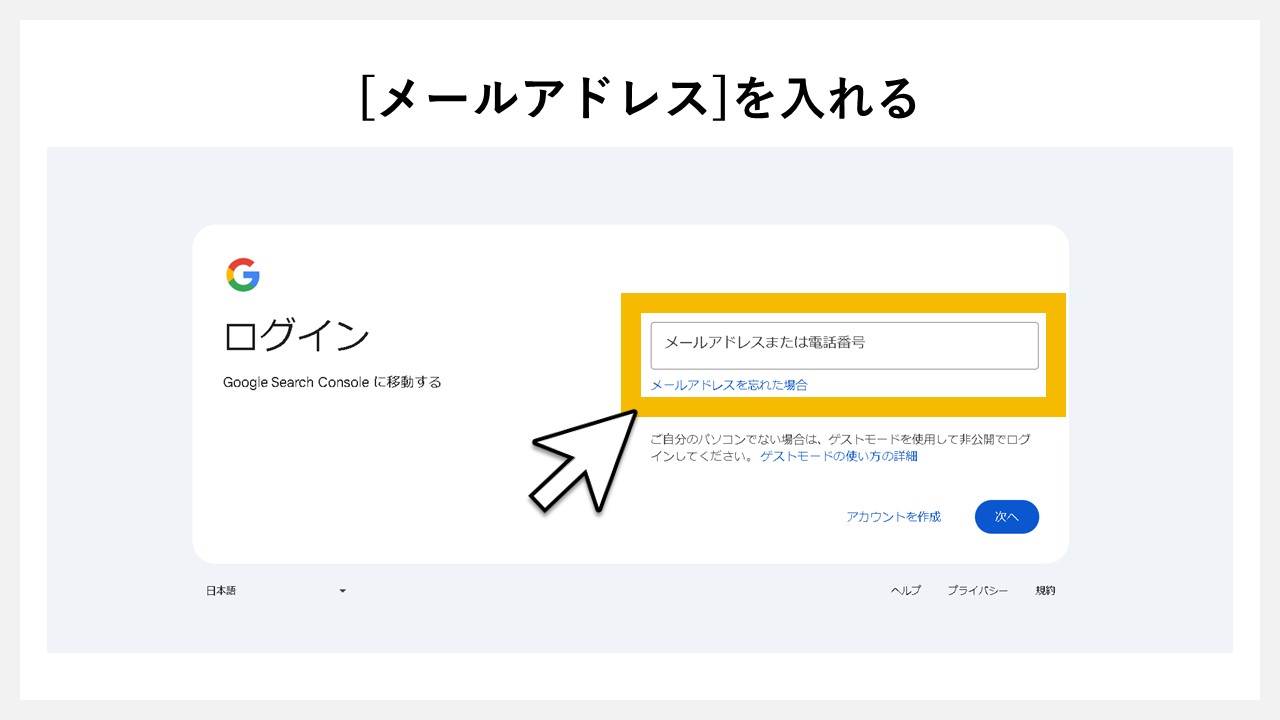Click the dropdown arrow next to 日本語
The image size is (1280, 720).
[x=342, y=590]
